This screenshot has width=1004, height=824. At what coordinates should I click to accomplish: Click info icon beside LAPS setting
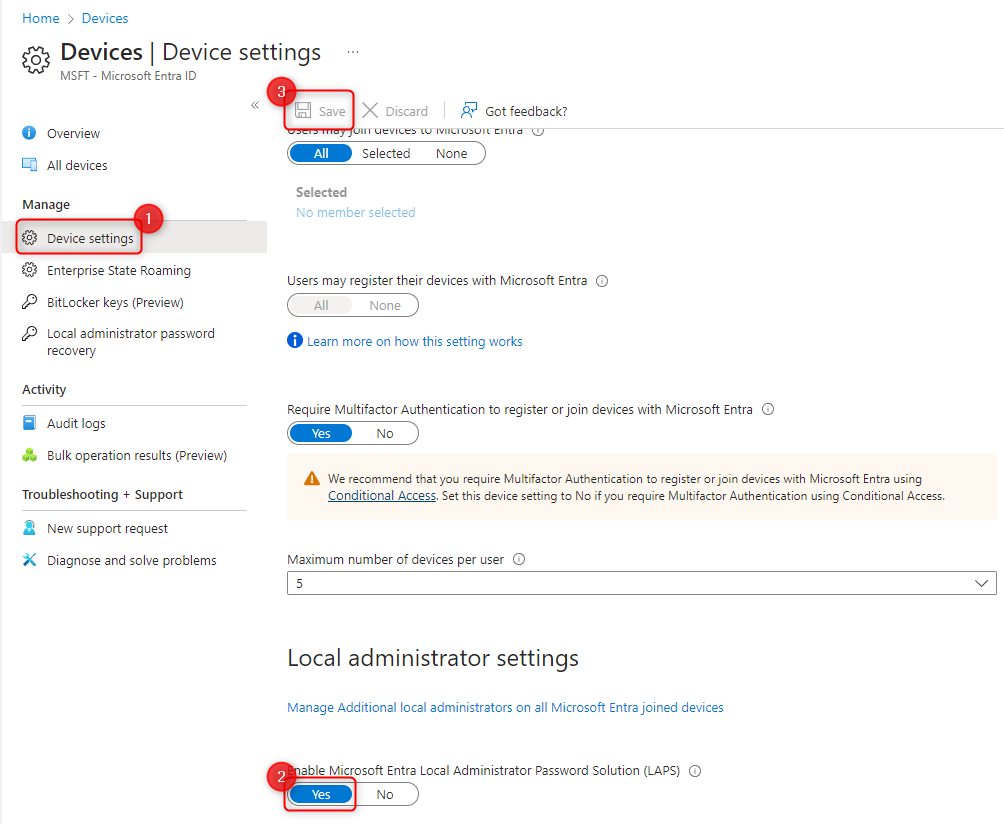[x=695, y=771]
